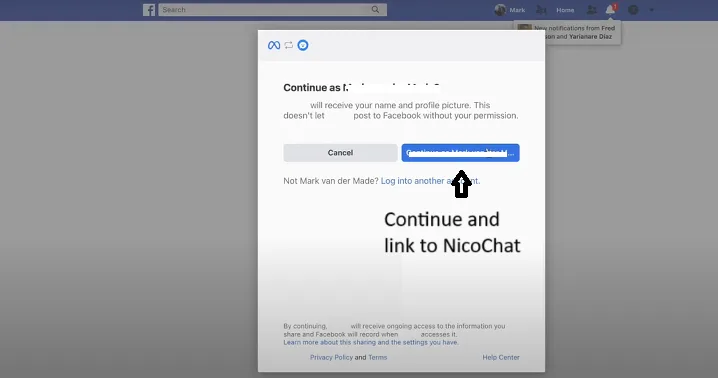
Task: Open the notifications bell icon
Action: [x=610, y=10]
